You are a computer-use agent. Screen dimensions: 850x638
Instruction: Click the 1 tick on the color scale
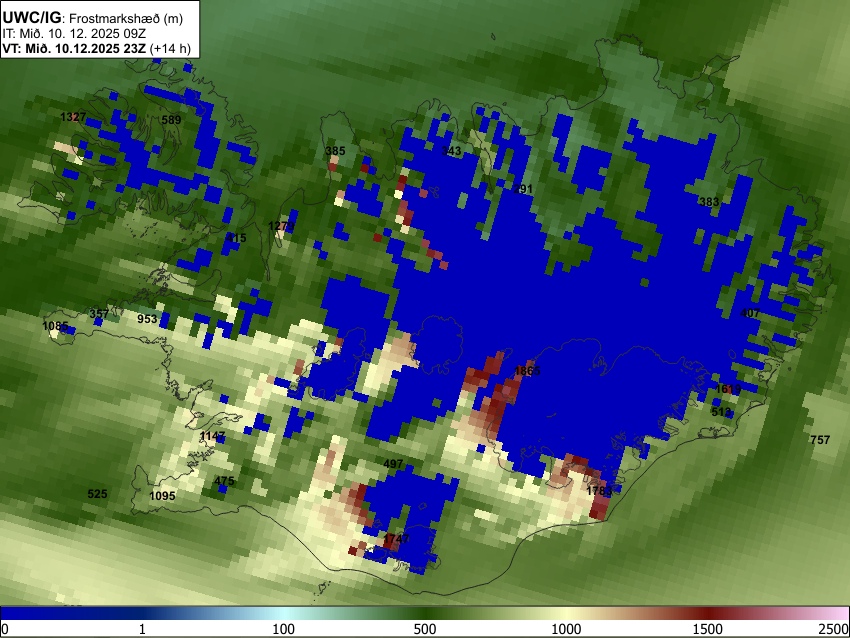coord(142,629)
